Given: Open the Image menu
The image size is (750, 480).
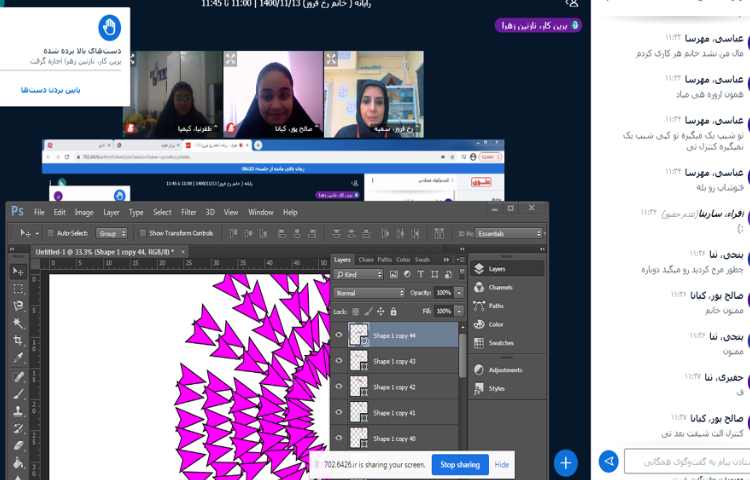Looking at the screenshot, I should [x=84, y=212].
